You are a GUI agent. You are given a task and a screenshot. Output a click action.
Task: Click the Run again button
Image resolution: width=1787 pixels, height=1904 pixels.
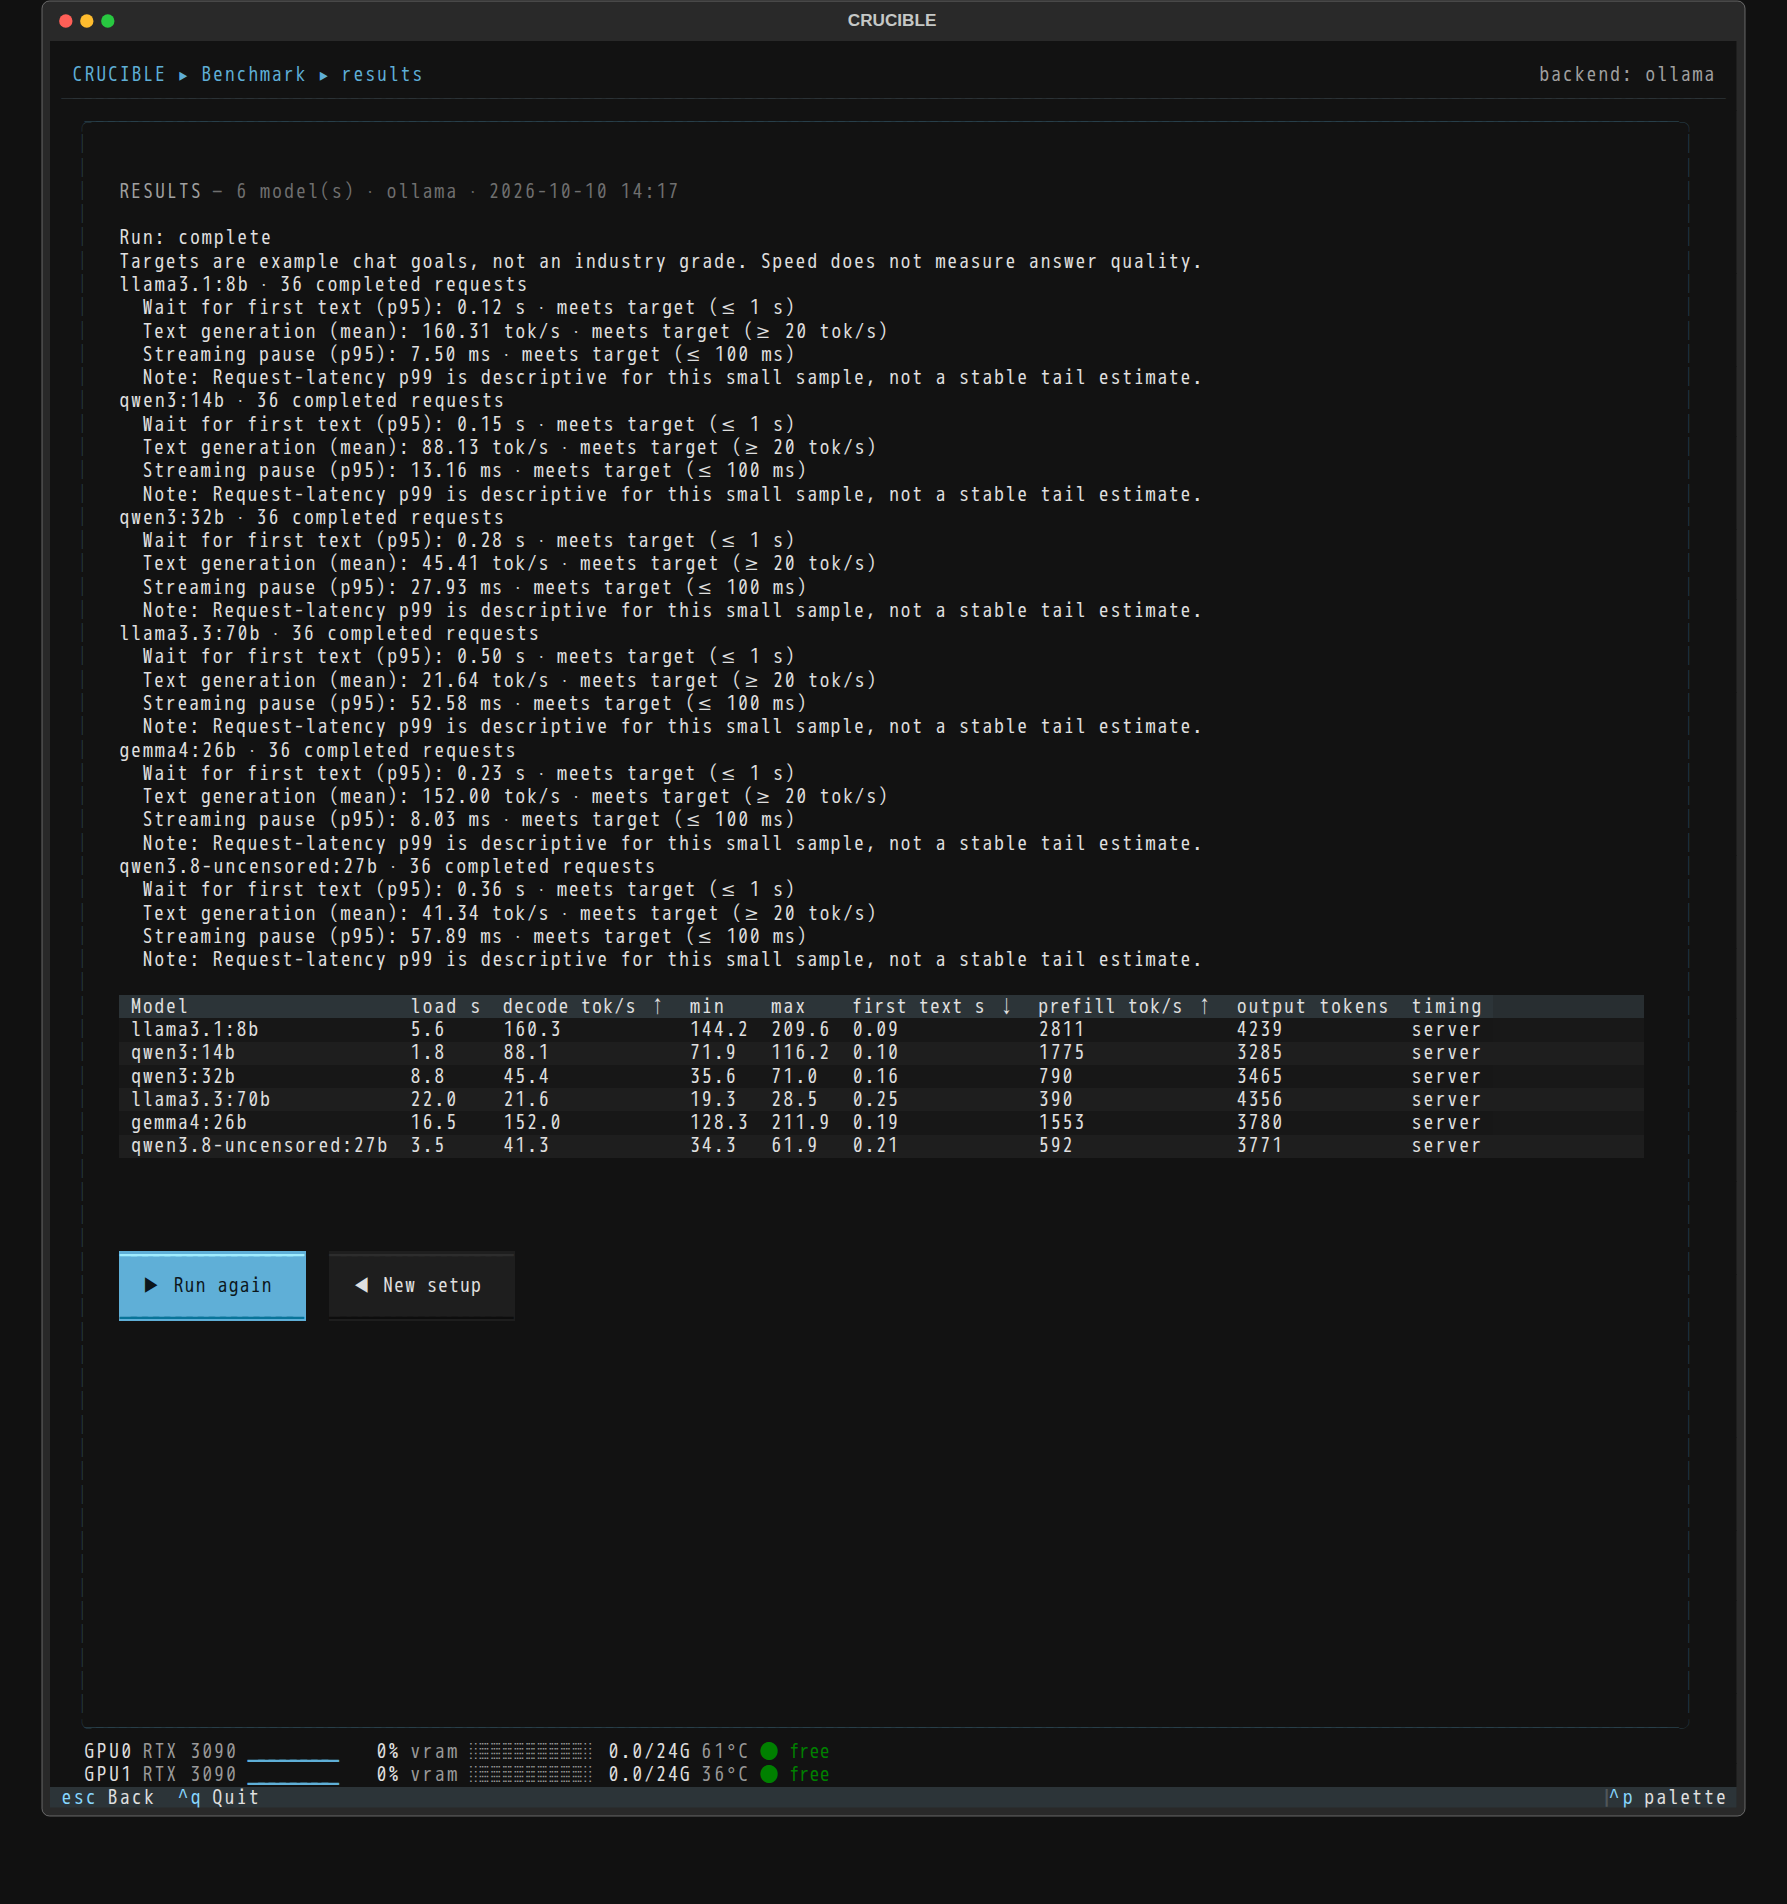click(212, 1285)
